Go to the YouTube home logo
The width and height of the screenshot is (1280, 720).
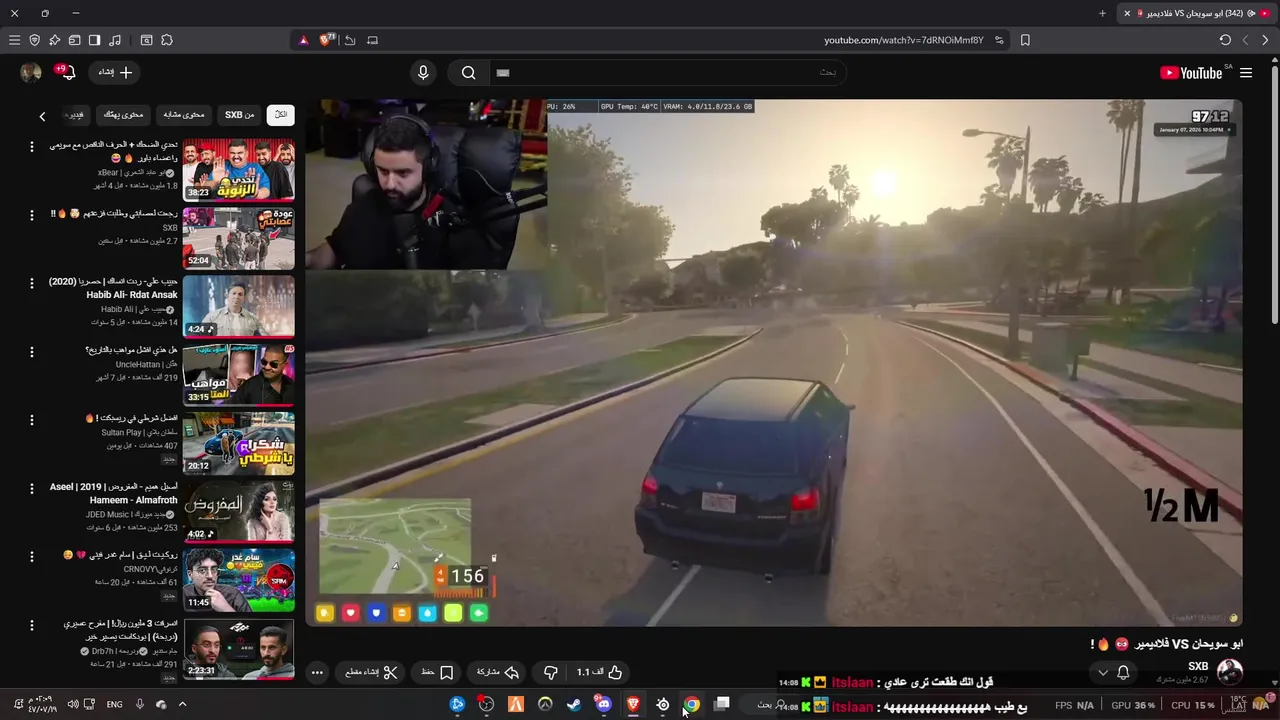pyautogui.click(x=1191, y=73)
